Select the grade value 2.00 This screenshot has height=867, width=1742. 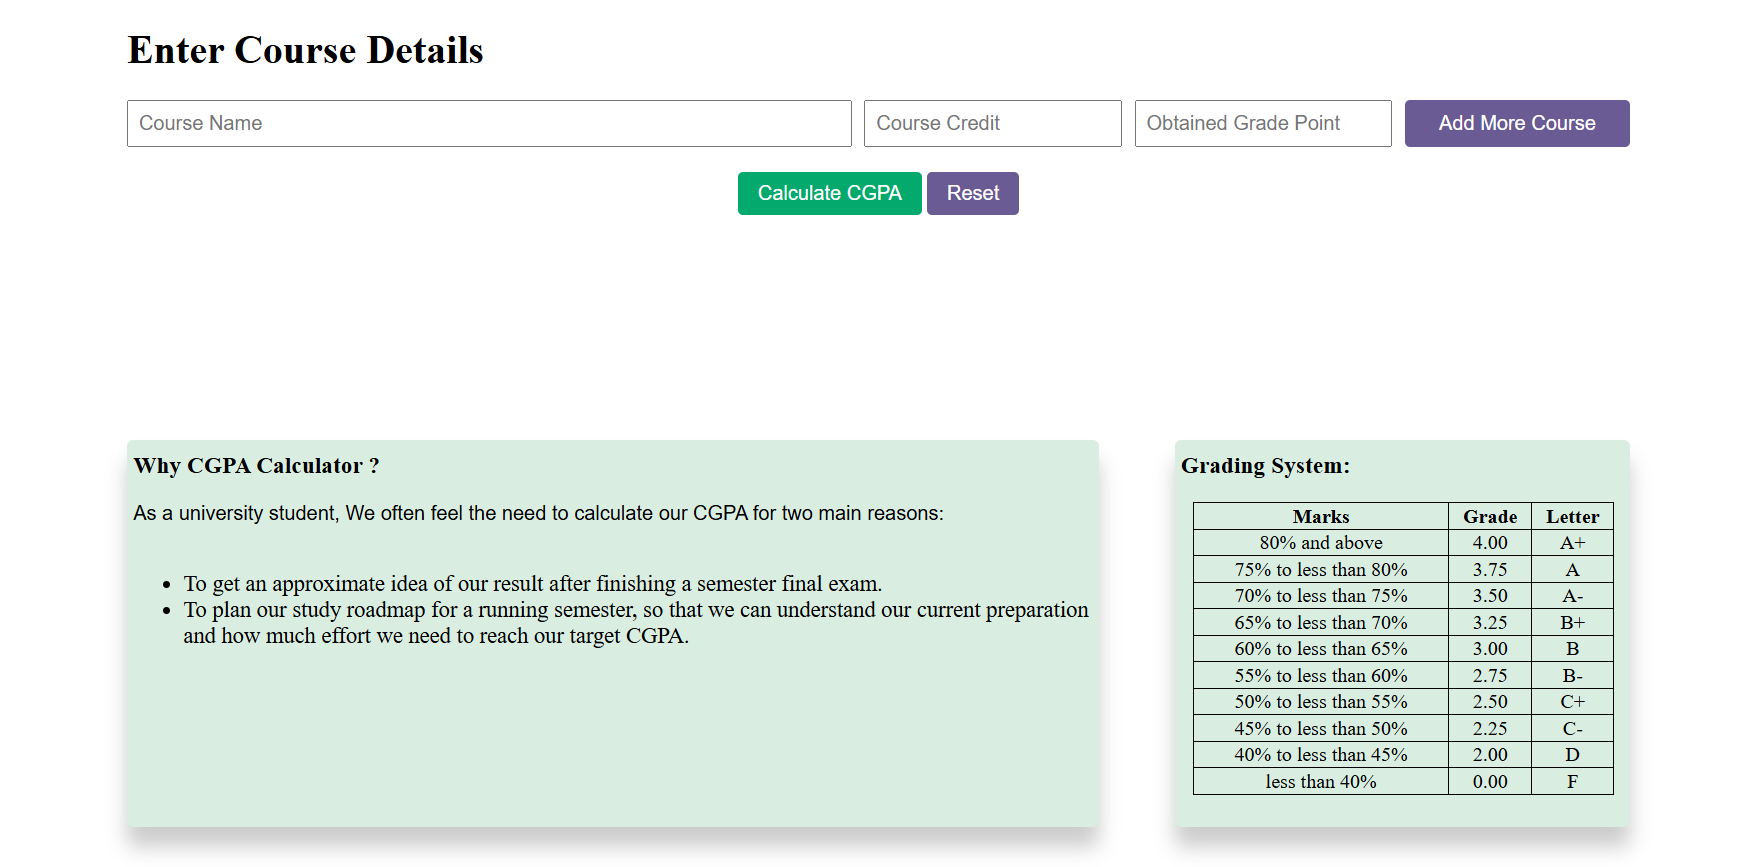pyautogui.click(x=1490, y=755)
